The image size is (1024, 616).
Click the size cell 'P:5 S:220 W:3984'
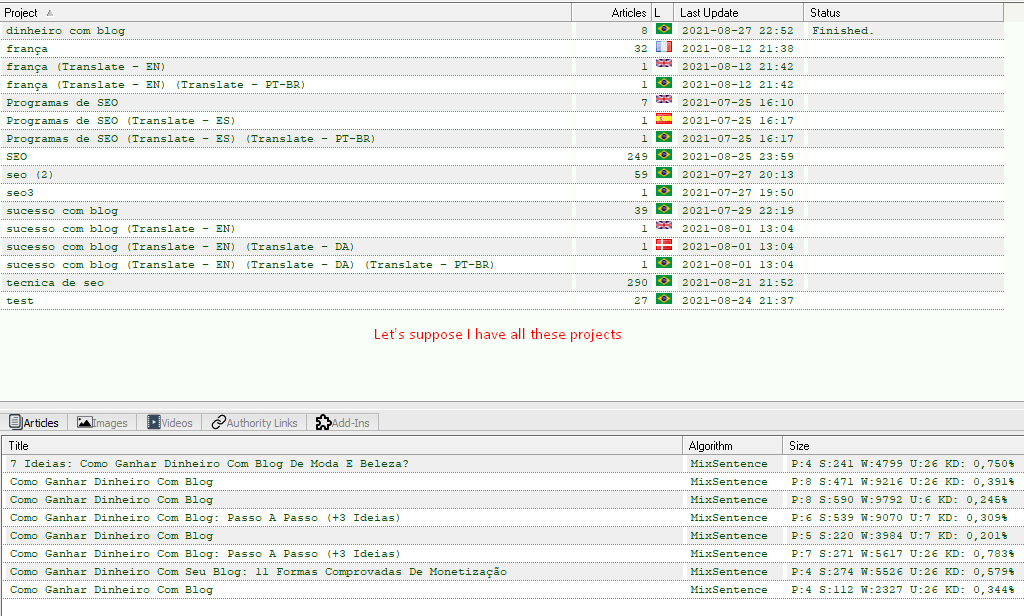899,536
